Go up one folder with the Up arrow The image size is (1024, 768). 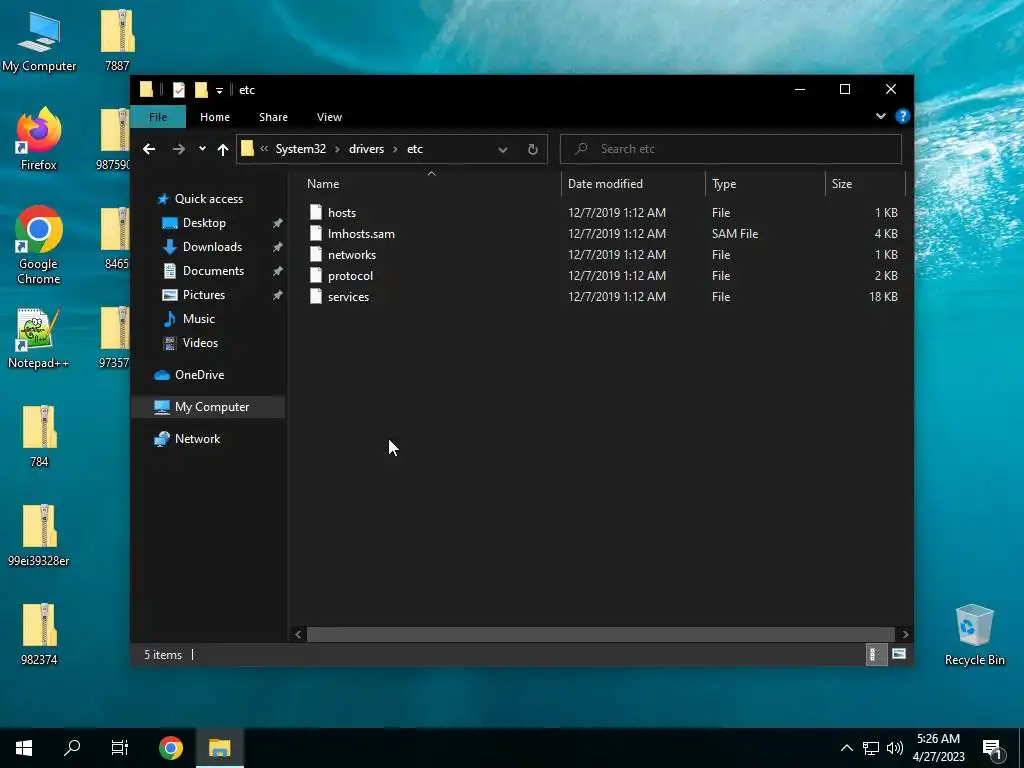click(x=223, y=150)
